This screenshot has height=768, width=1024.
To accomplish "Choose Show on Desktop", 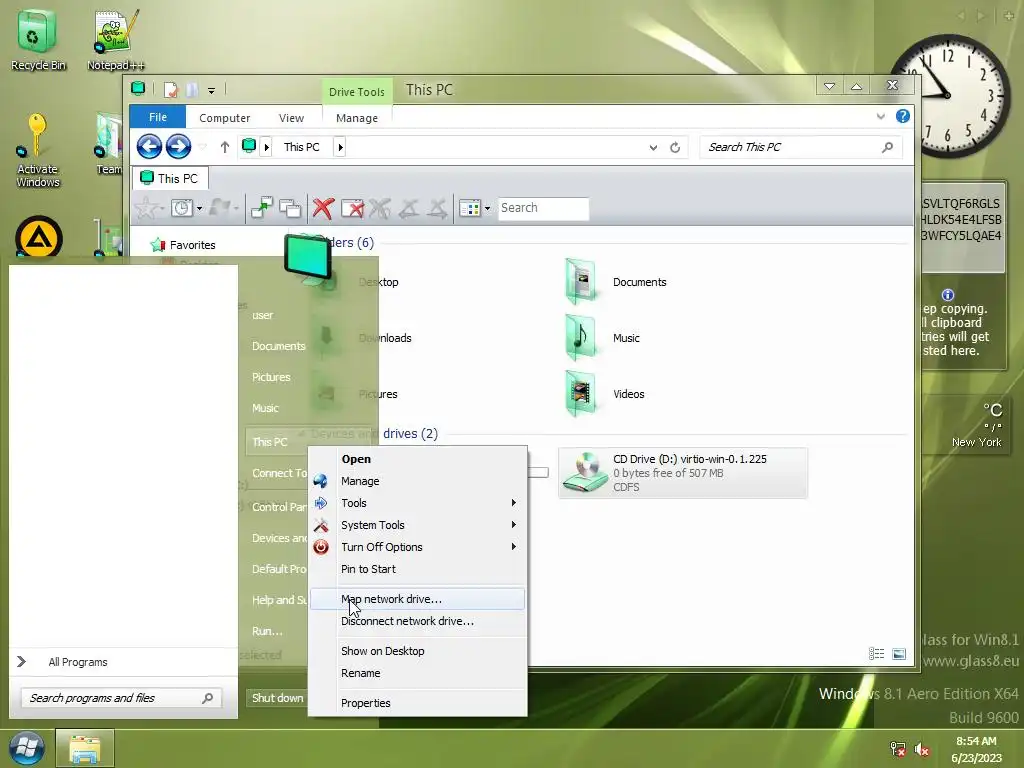I will 417,651.
